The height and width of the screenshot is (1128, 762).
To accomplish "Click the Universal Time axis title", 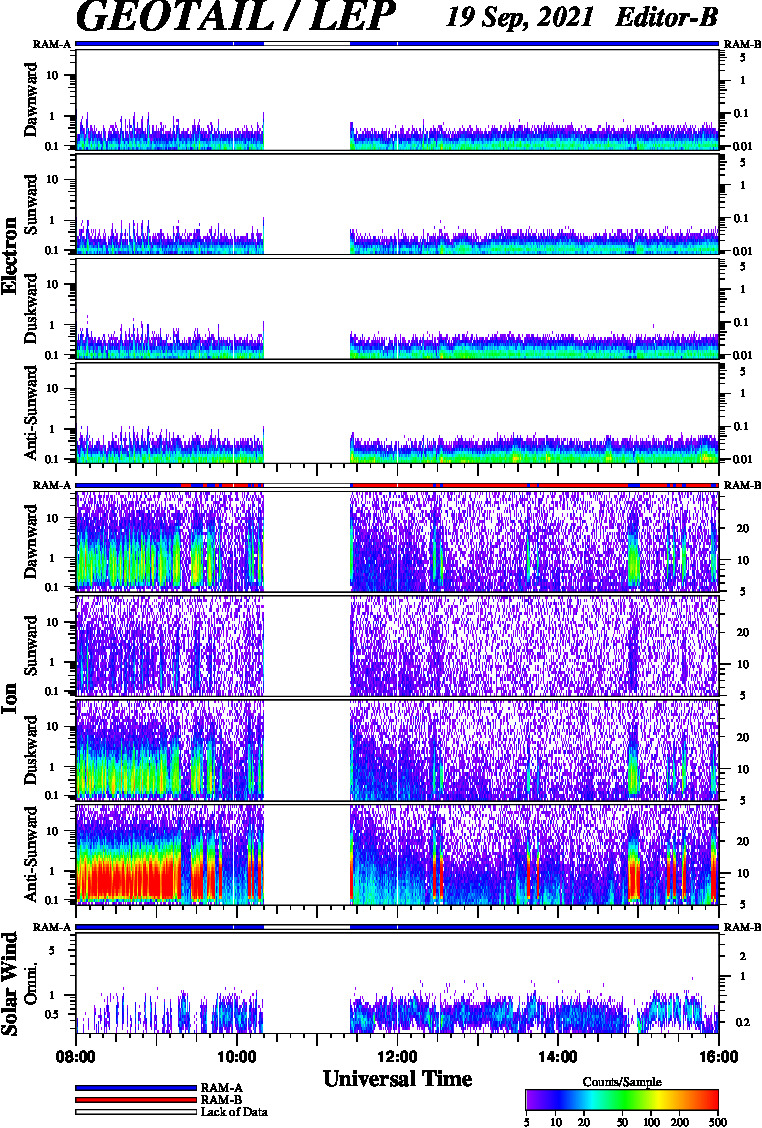I will click(x=397, y=1078).
